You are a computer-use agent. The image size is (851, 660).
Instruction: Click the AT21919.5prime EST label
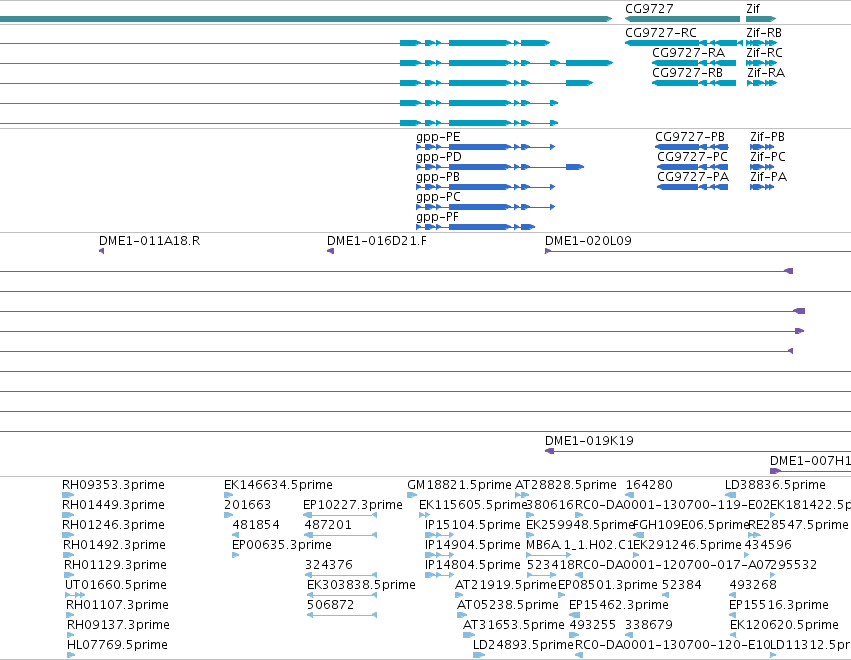(x=506, y=585)
